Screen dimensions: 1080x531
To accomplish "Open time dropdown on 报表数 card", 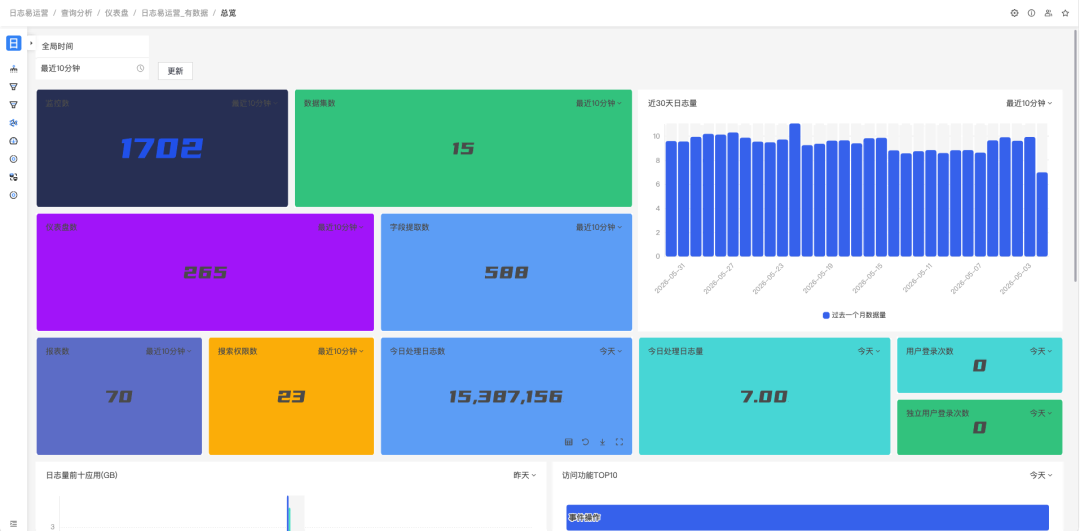I will click(169, 351).
